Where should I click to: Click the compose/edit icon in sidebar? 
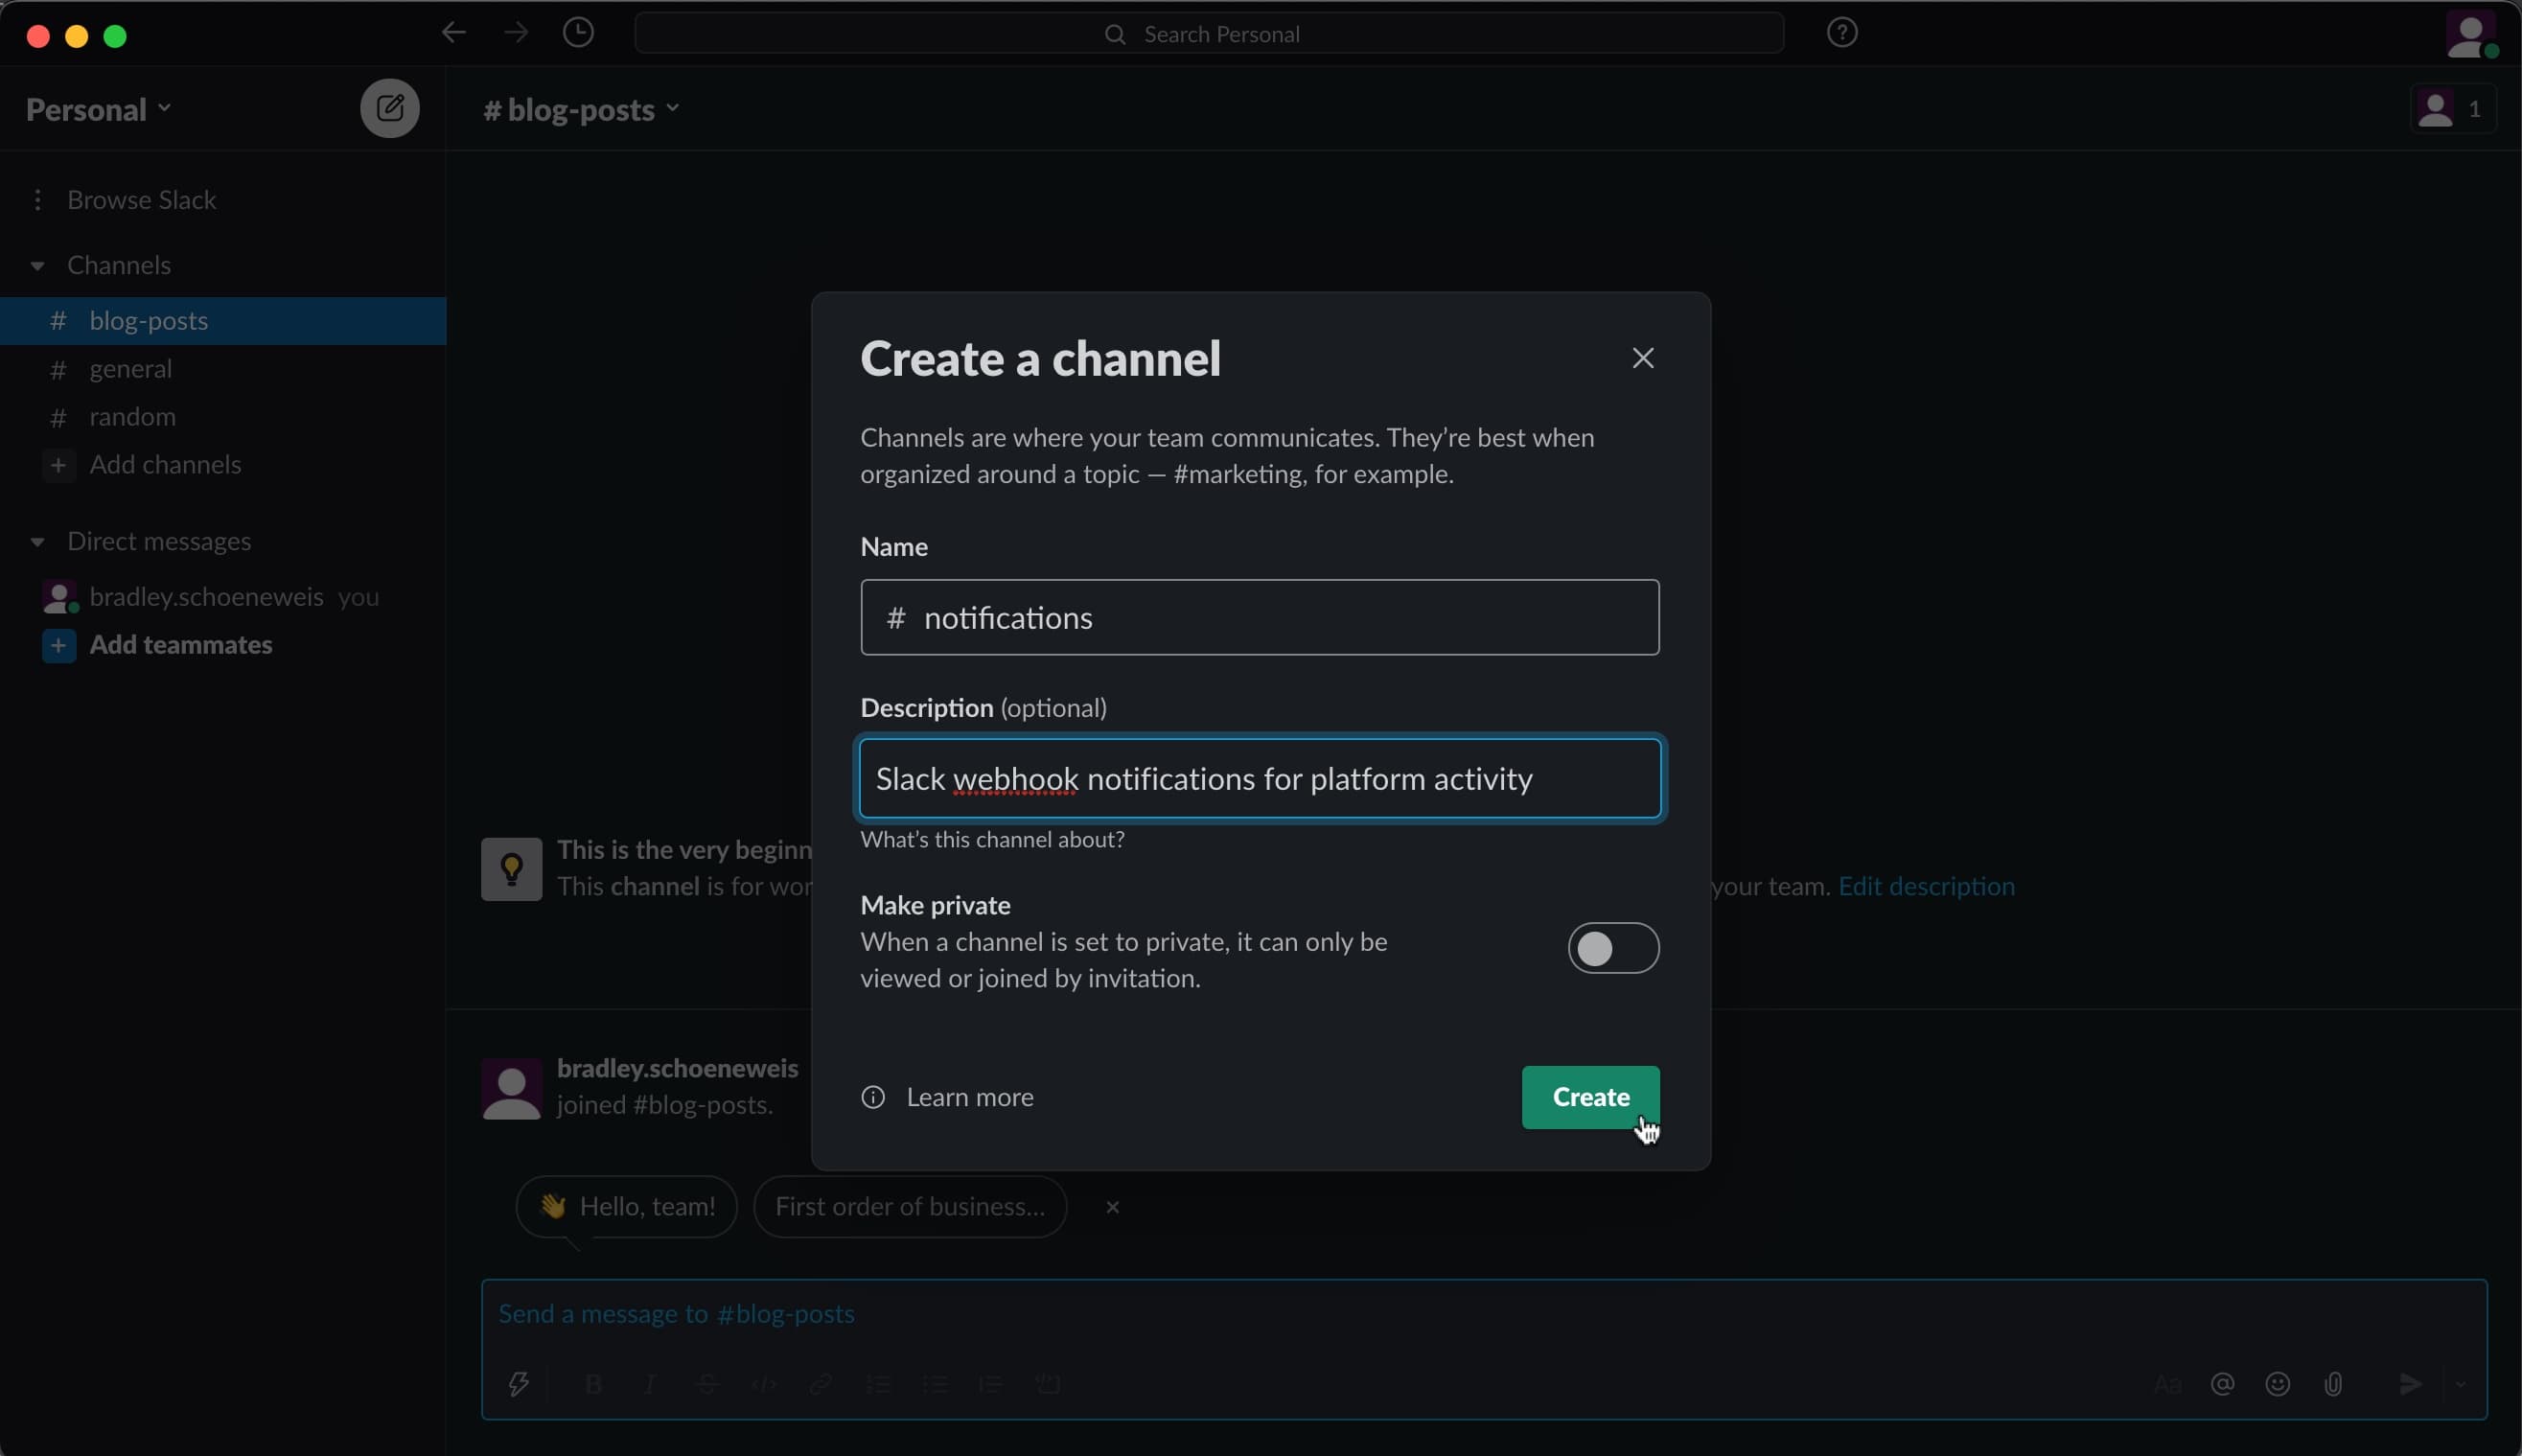tap(388, 107)
